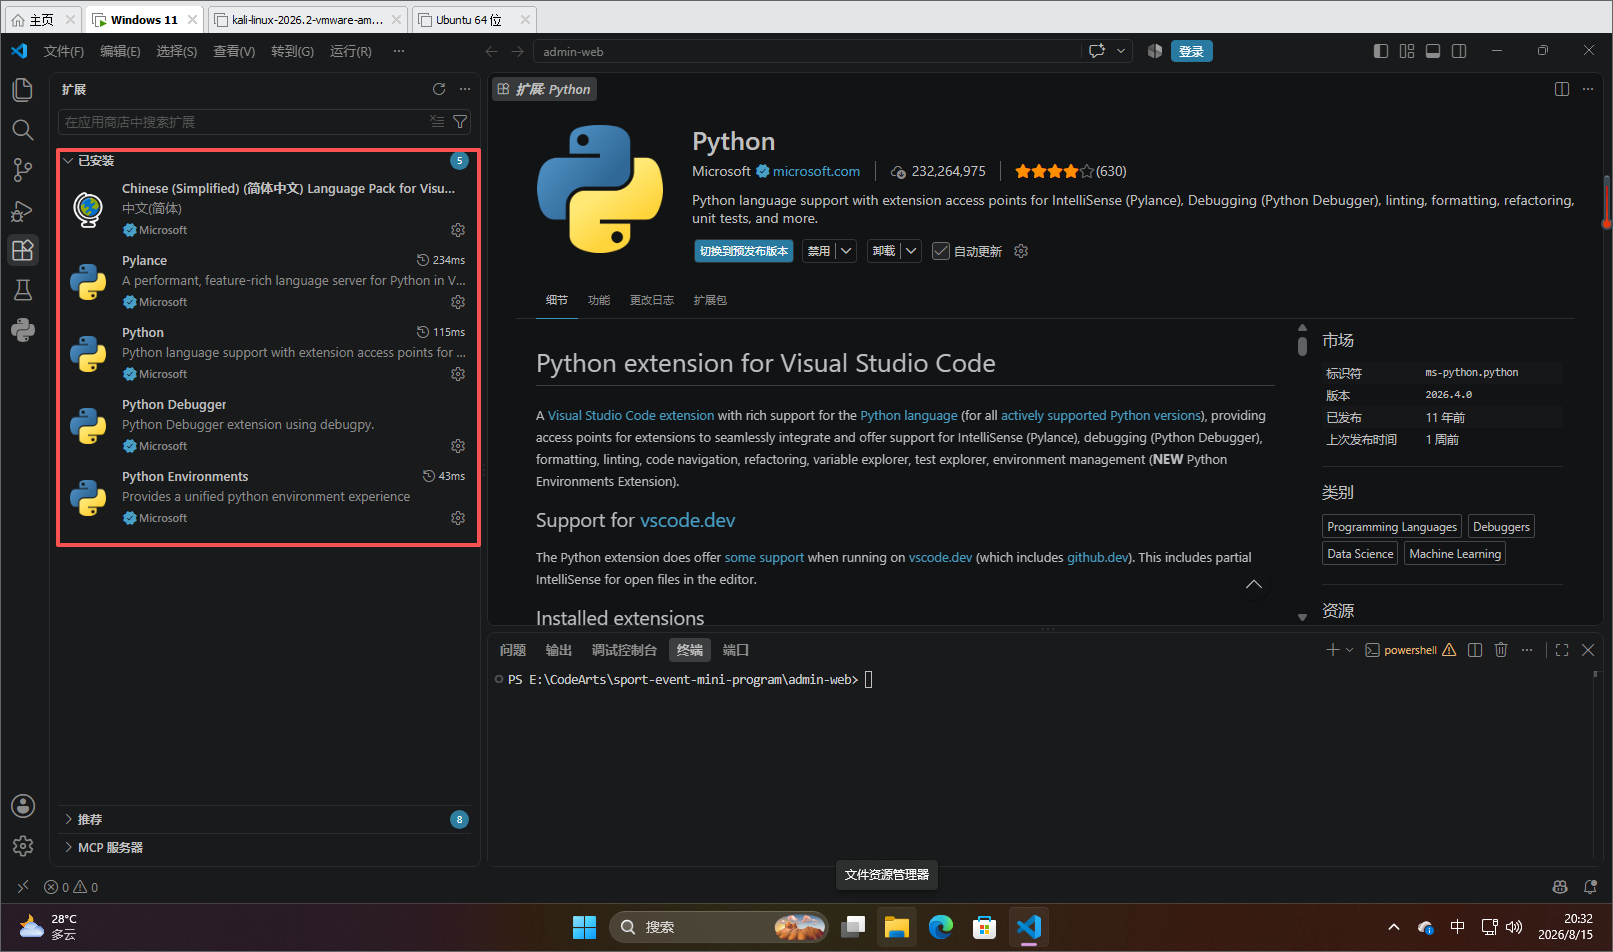The width and height of the screenshot is (1613, 952).
Task: Expand the MCP 服务器 section
Action: click(68, 848)
